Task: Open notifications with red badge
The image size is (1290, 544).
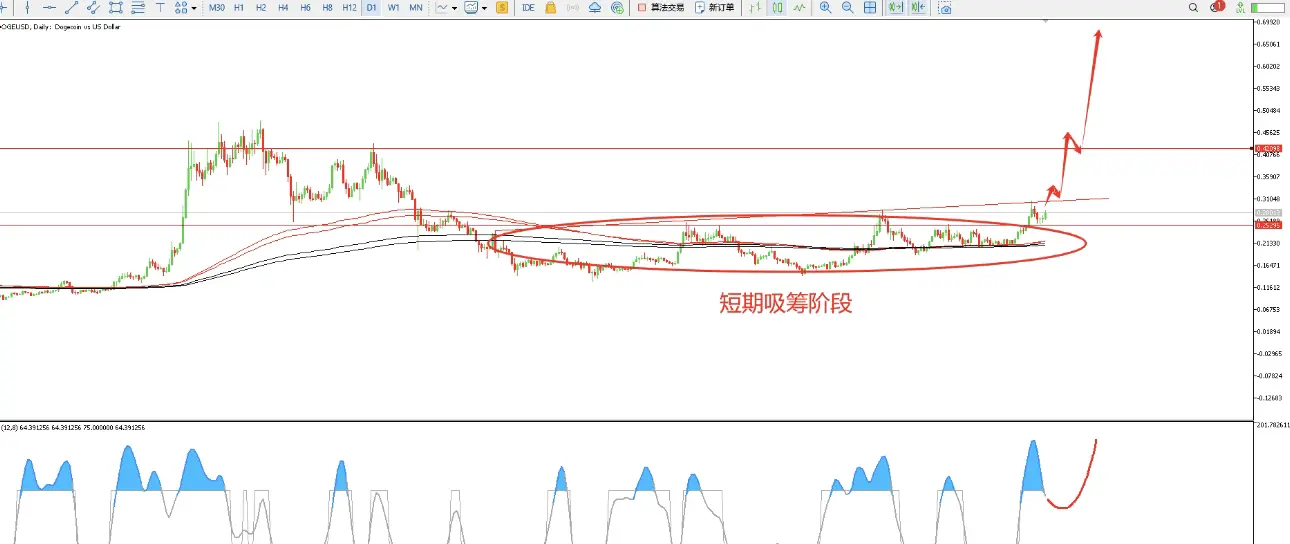Action: click(x=1217, y=7)
